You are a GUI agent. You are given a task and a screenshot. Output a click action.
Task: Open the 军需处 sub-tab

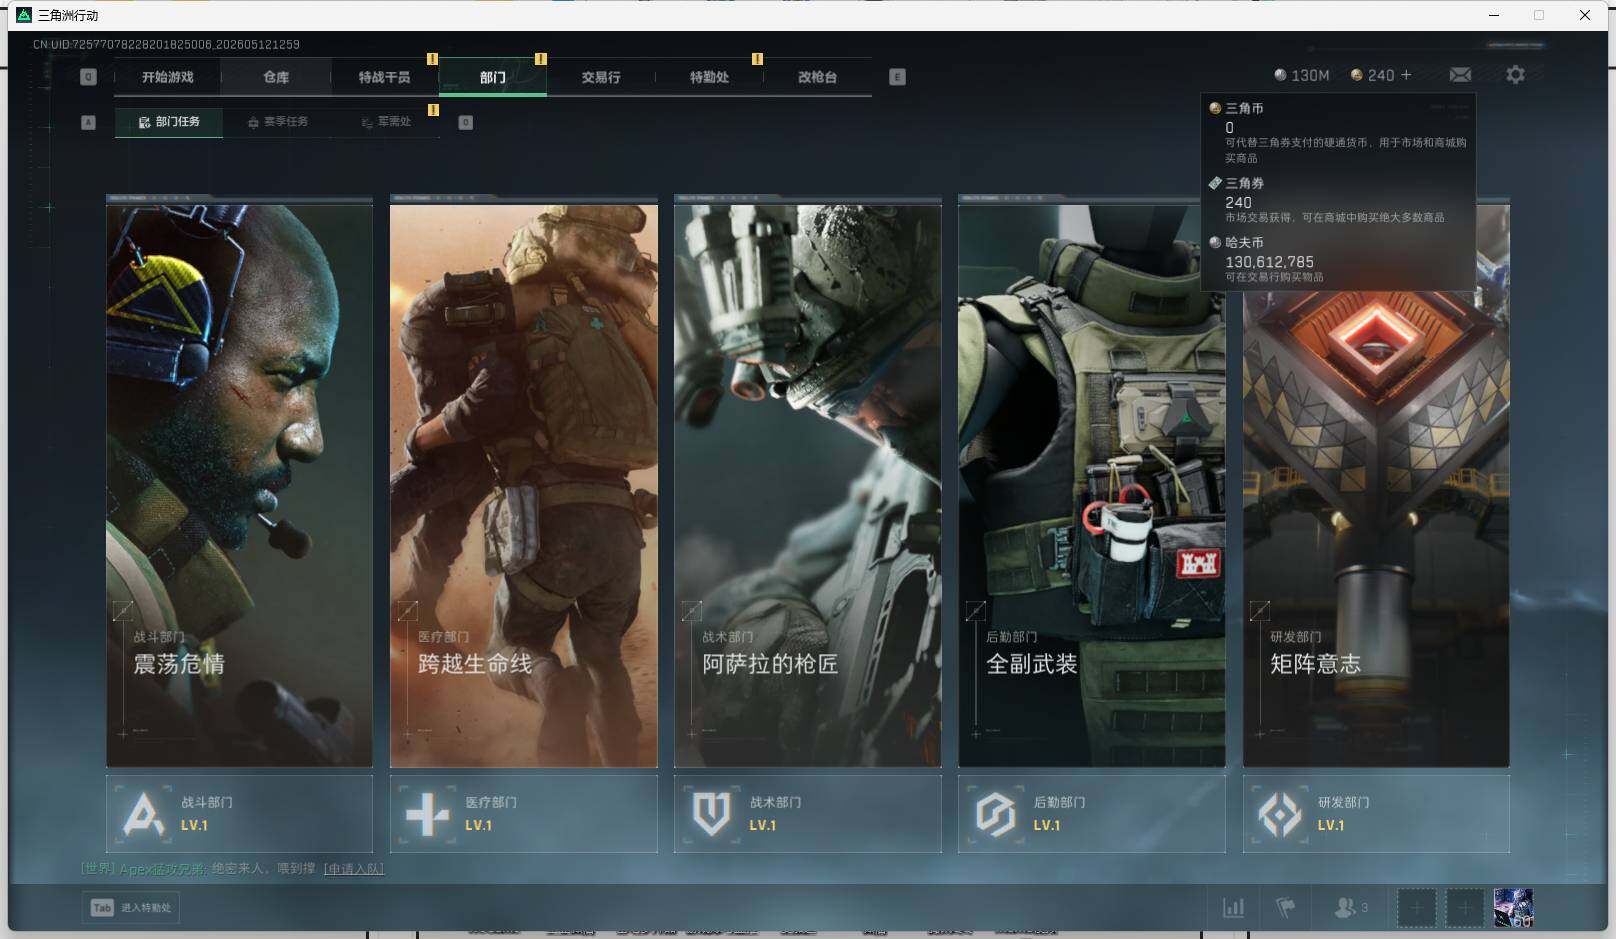pyautogui.click(x=386, y=122)
